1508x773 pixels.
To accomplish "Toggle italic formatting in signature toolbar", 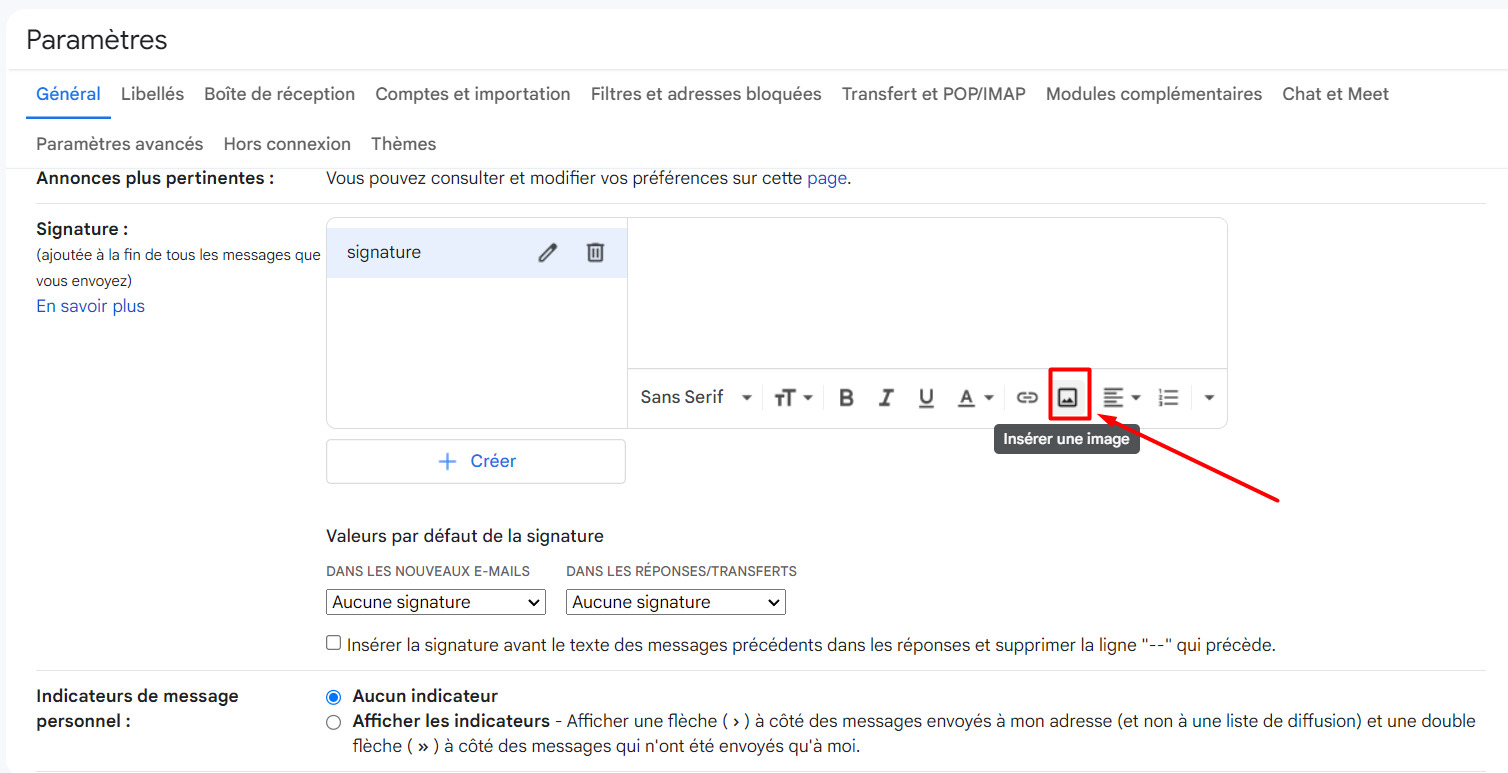I will pos(885,398).
